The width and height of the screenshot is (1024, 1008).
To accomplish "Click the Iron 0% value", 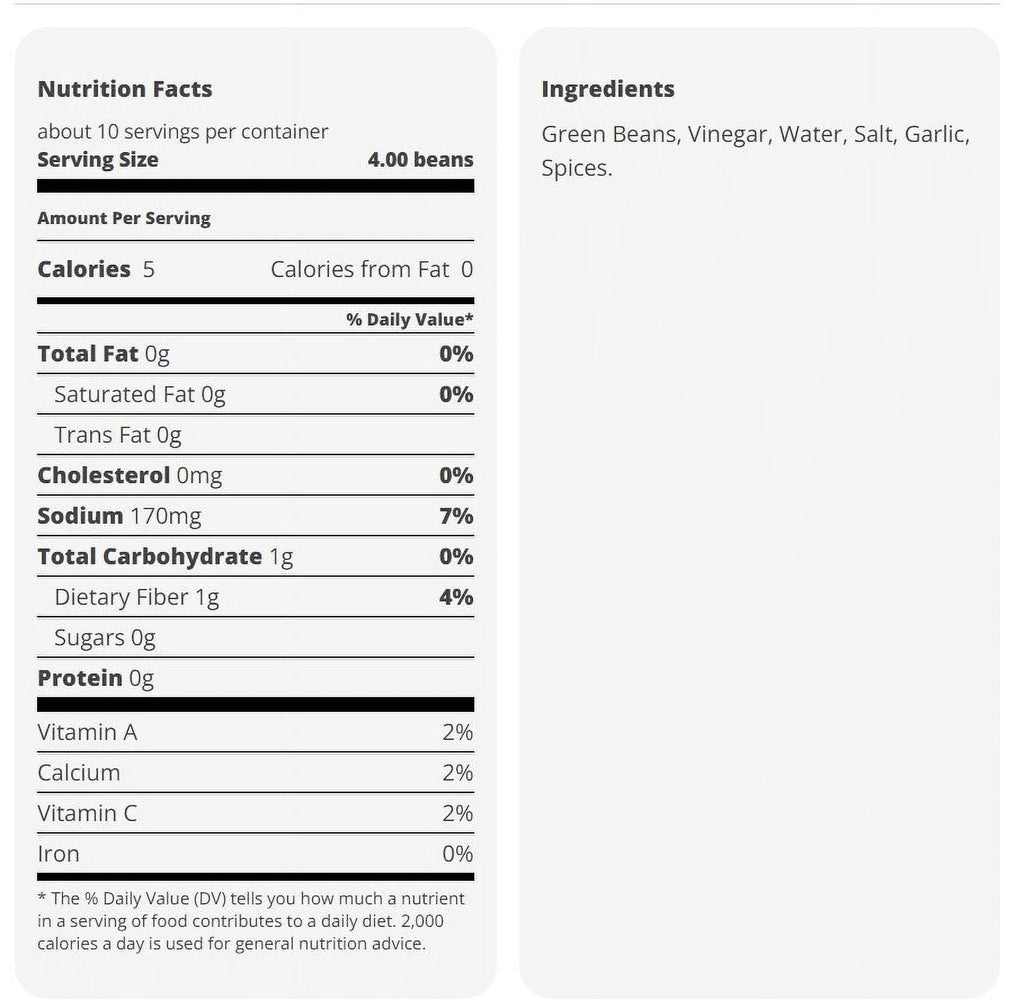I will pos(458,854).
